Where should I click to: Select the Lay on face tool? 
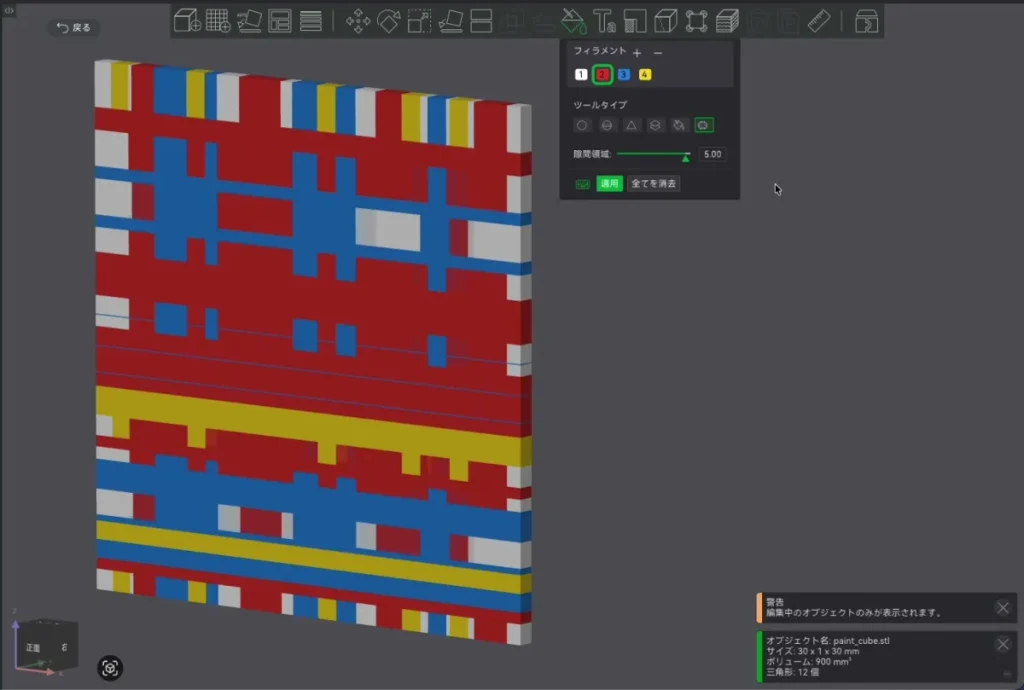[451, 21]
